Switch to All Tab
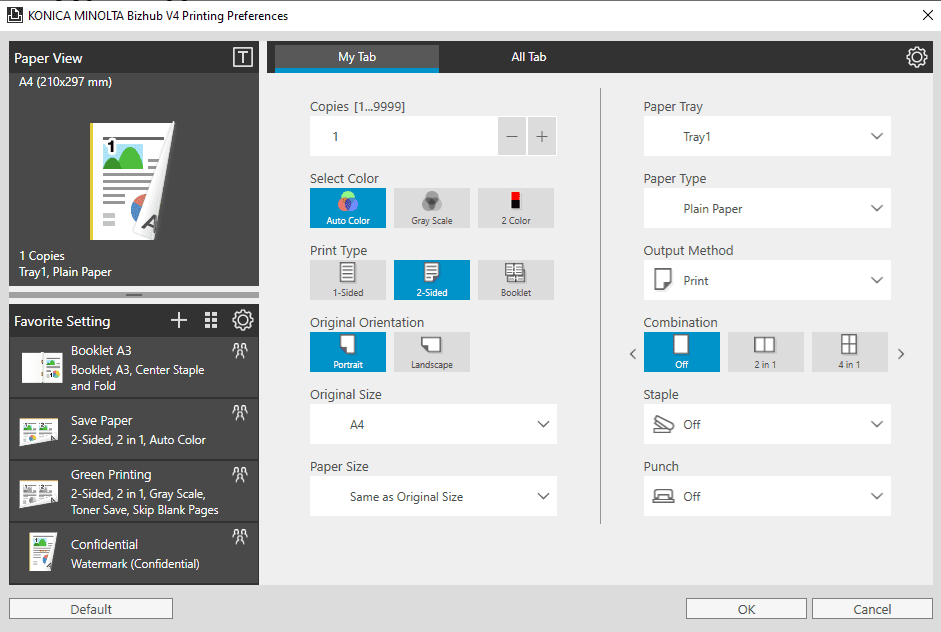941x632 pixels. 529,57
